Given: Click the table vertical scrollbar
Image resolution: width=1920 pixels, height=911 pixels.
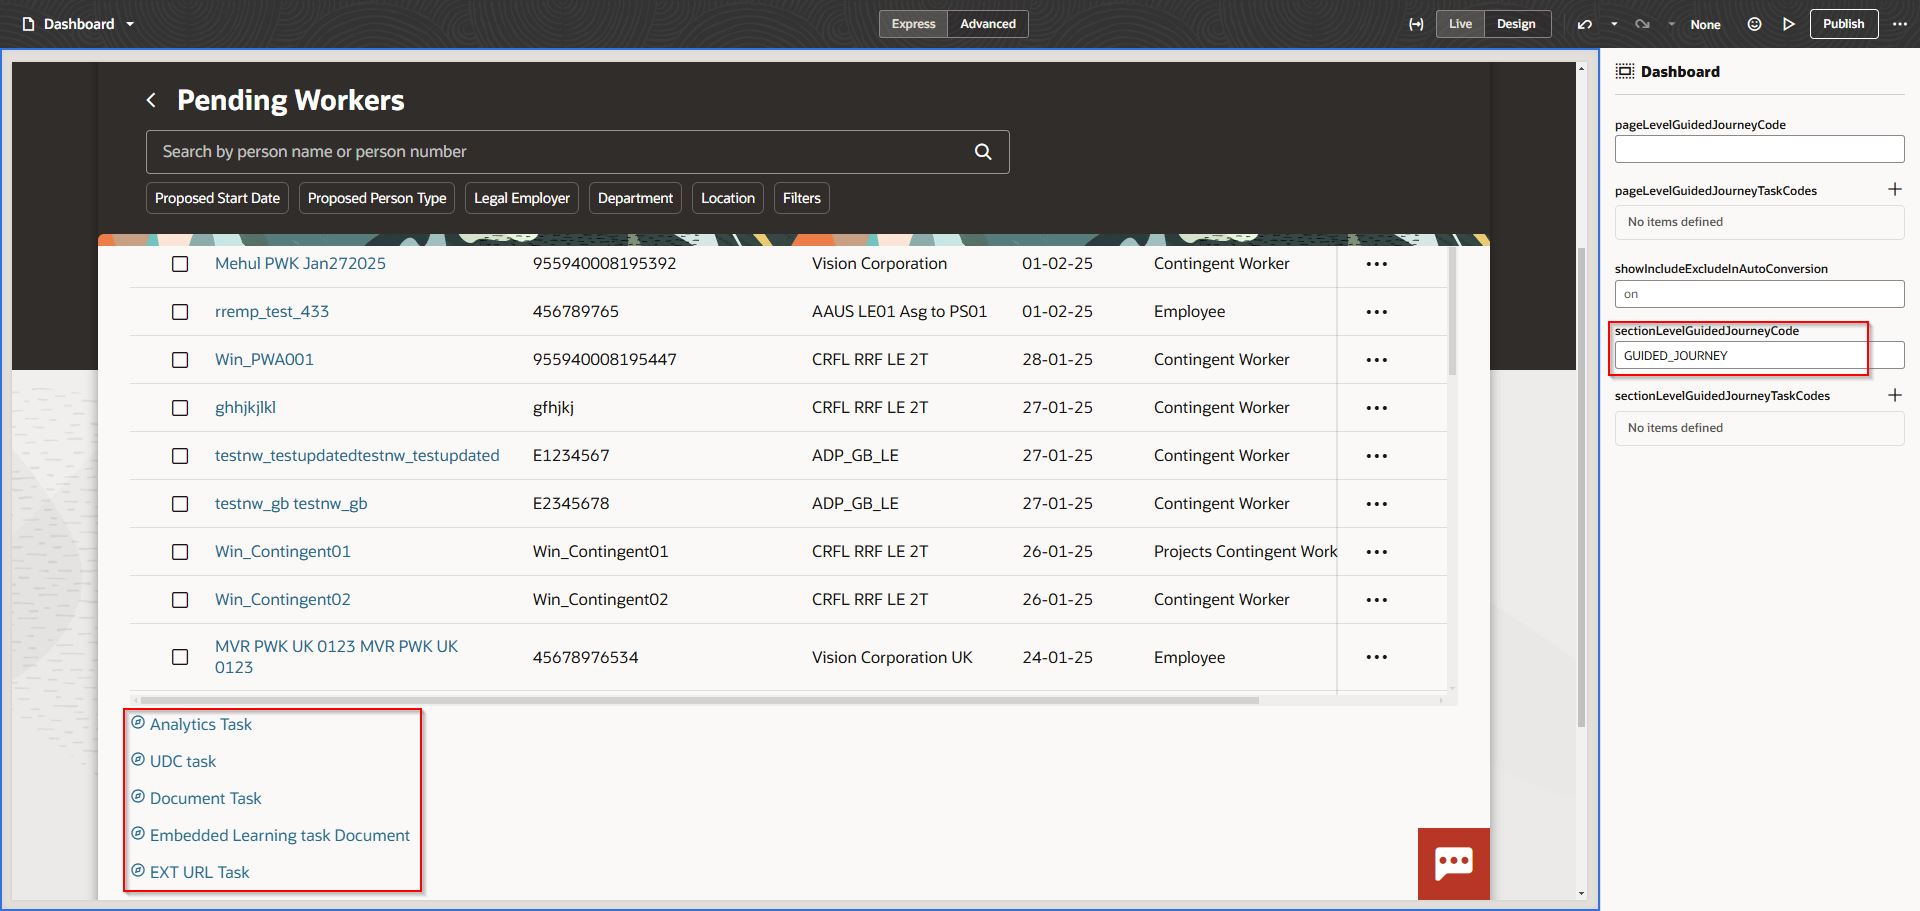Looking at the screenshot, I should click(1452, 312).
